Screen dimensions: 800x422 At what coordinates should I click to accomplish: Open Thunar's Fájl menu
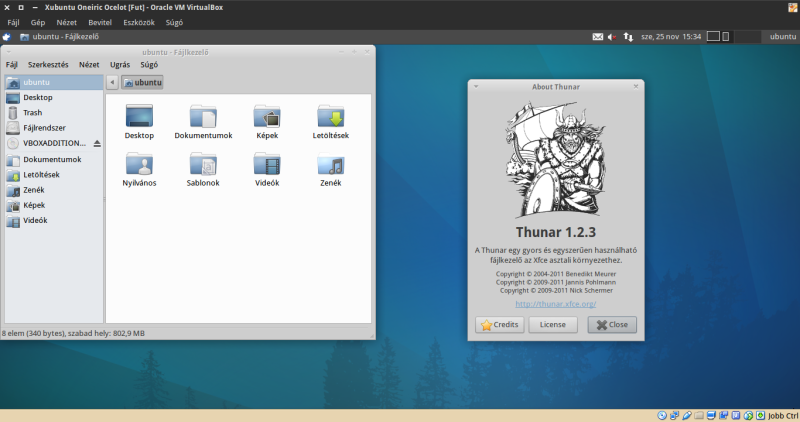(12, 65)
